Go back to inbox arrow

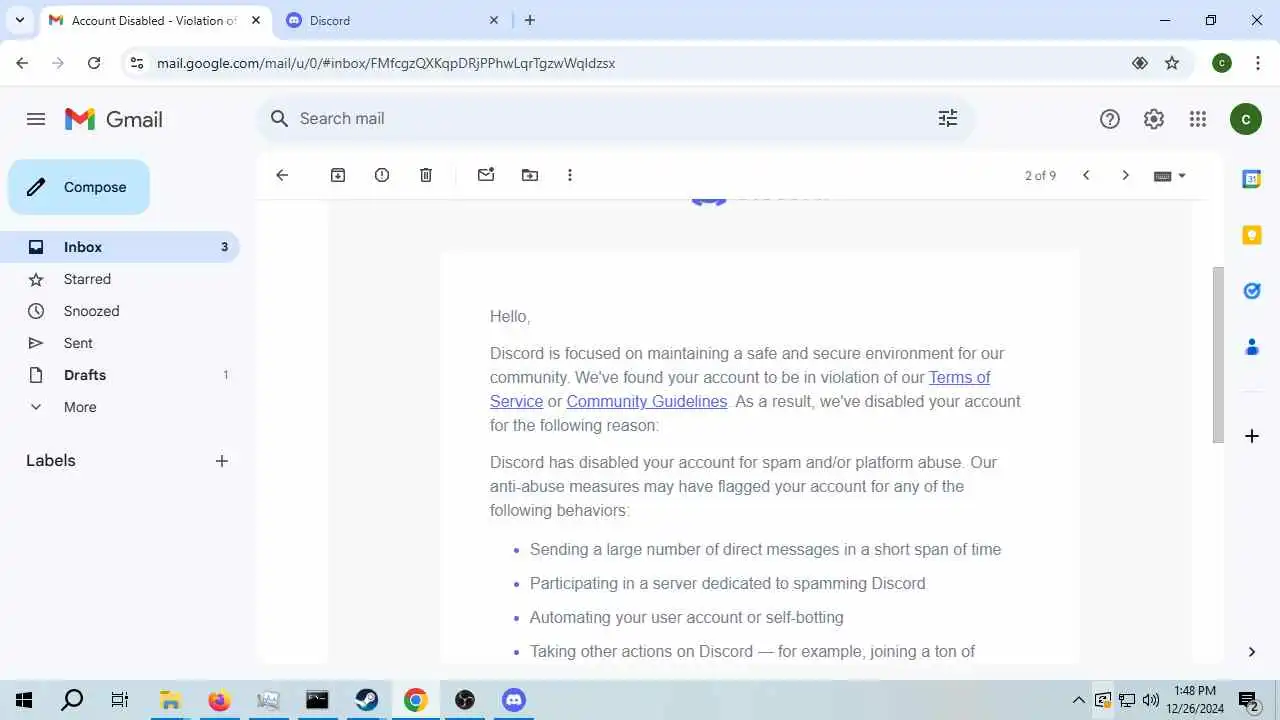(x=282, y=175)
